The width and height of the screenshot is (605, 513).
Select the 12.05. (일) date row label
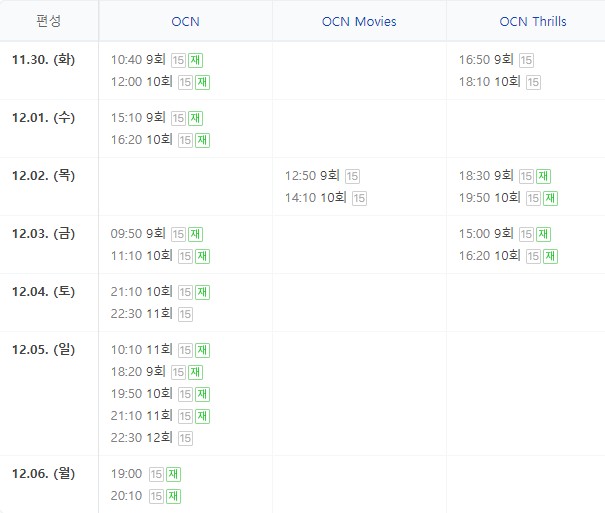pyautogui.click(x=43, y=350)
